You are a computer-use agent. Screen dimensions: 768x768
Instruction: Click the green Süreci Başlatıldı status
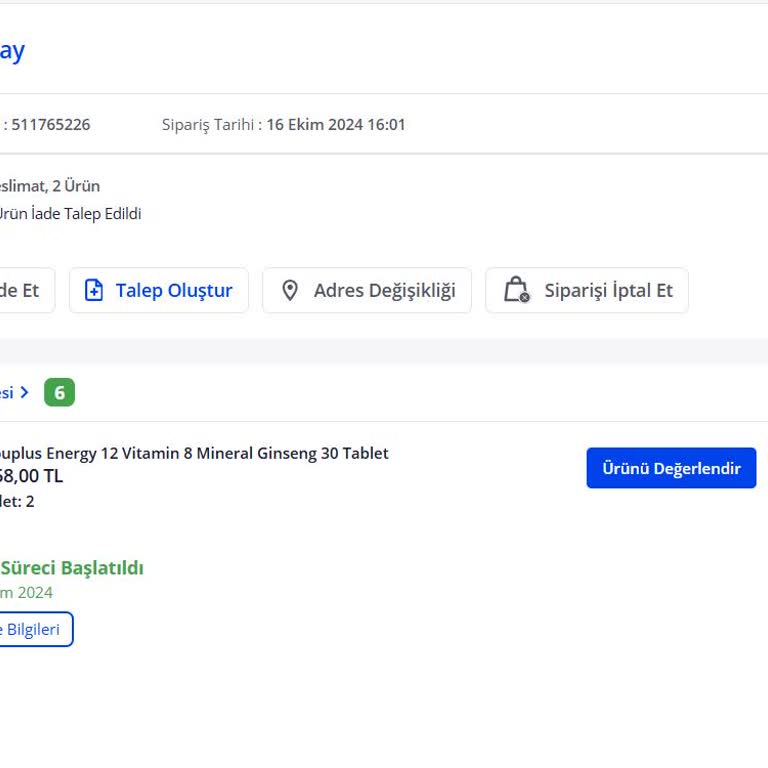pos(72,568)
